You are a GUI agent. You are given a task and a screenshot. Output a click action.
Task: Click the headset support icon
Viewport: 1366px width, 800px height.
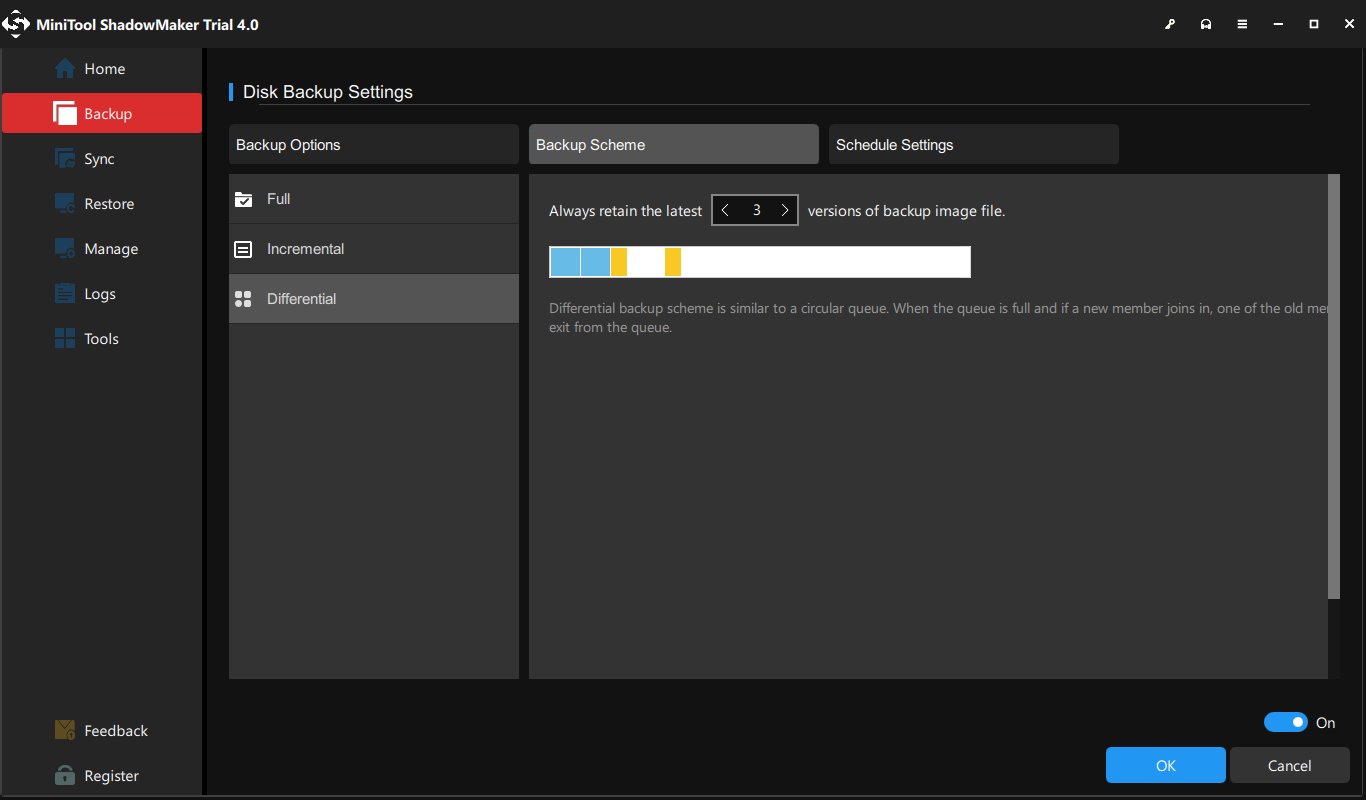click(1206, 24)
